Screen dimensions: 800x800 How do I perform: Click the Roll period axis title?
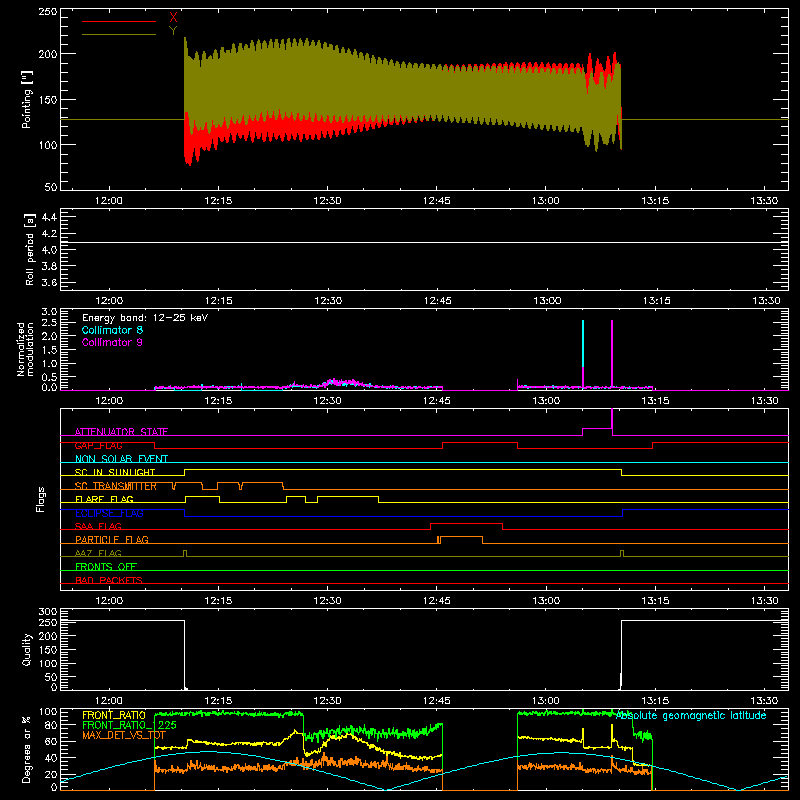tap(30, 249)
